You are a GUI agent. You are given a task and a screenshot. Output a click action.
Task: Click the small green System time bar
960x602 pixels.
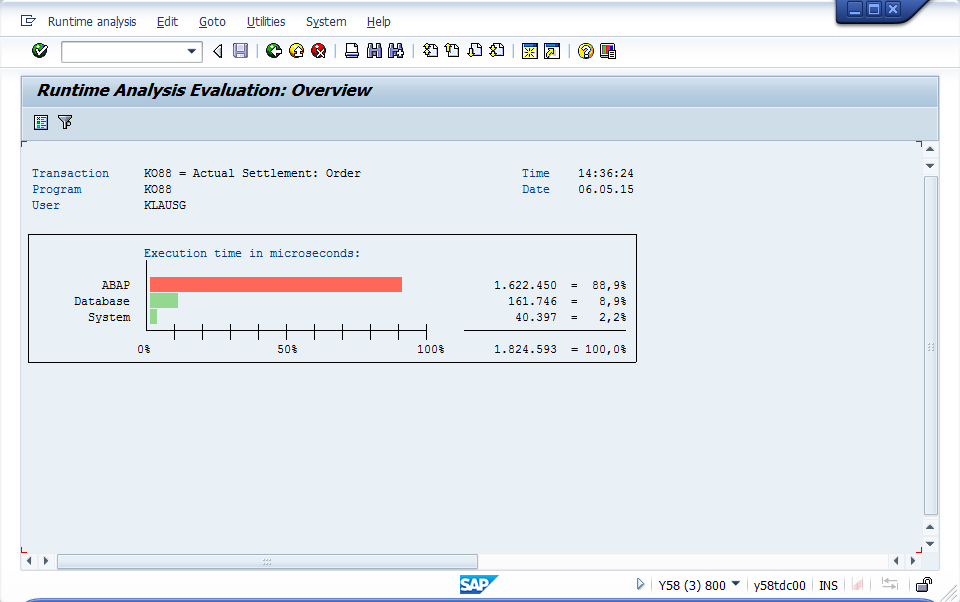click(154, 317)
